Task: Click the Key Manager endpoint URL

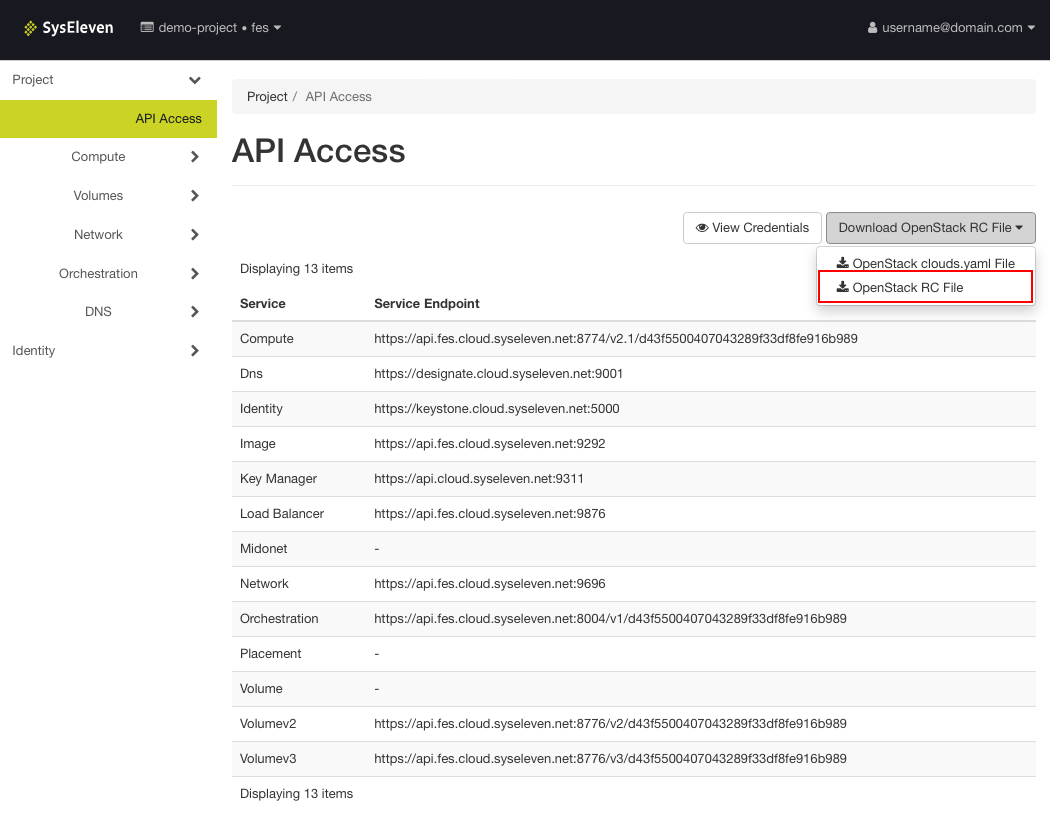Action: click(479, 478)
